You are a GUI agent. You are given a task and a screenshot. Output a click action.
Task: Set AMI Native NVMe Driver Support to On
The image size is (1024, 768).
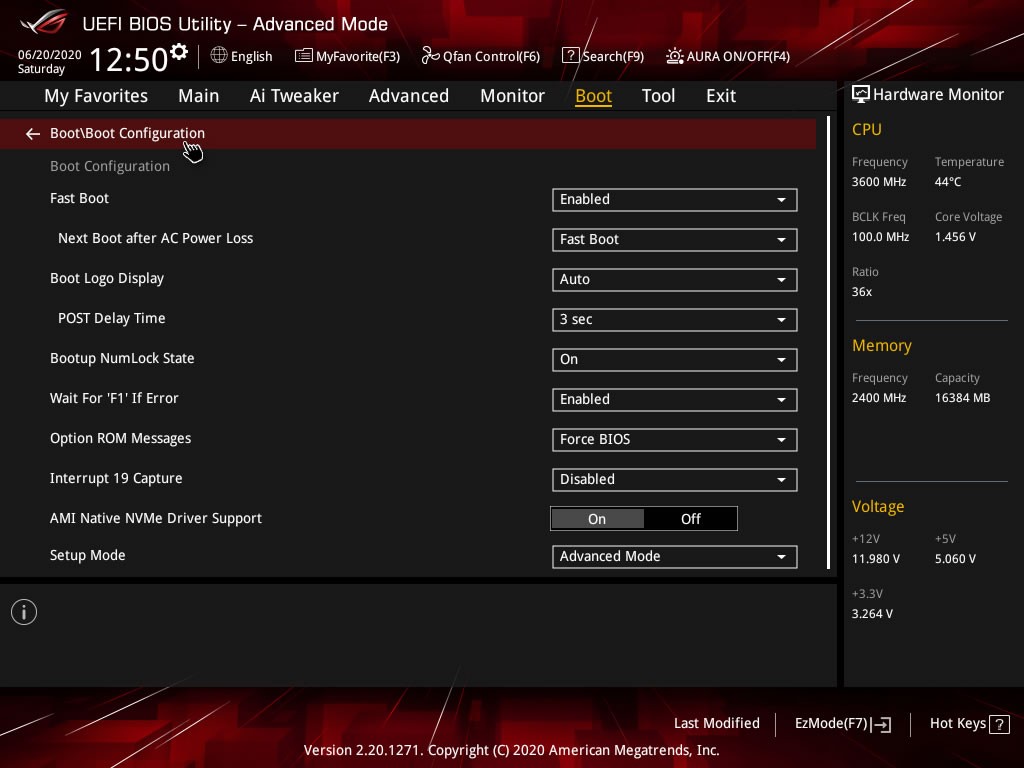coord(597,519)
